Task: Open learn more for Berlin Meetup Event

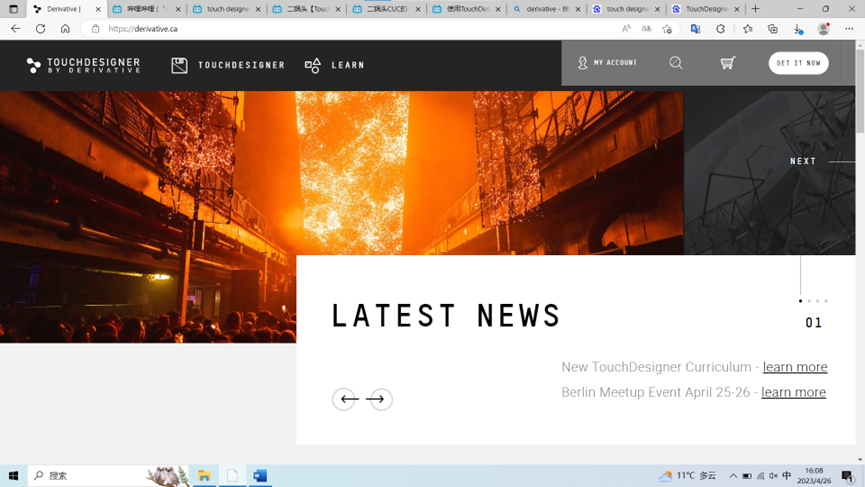Action: [793, 392]
